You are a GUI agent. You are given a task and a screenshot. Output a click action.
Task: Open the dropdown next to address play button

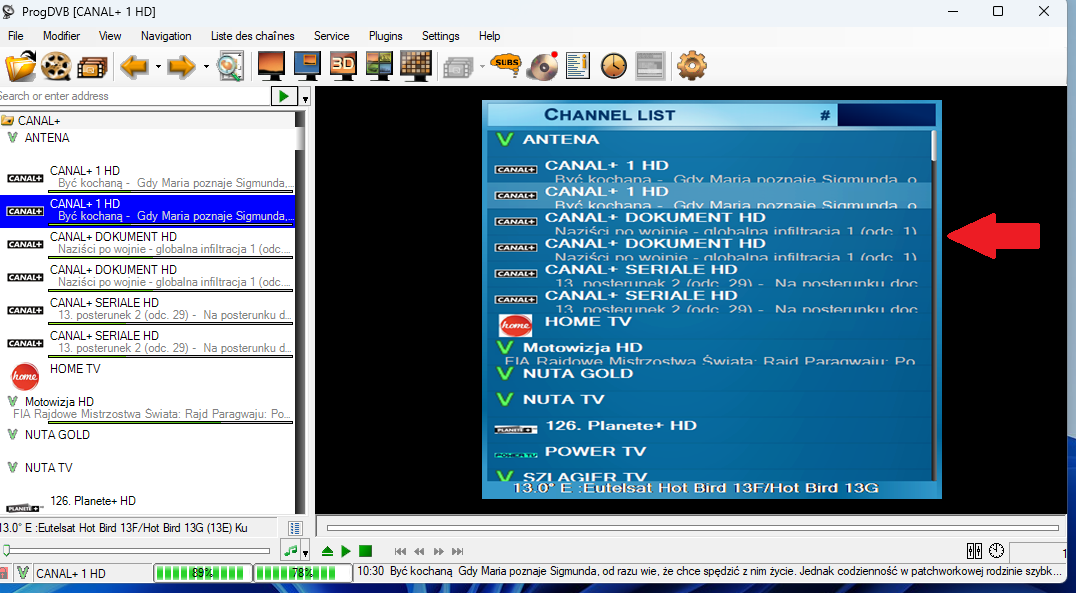pos(305,97)
